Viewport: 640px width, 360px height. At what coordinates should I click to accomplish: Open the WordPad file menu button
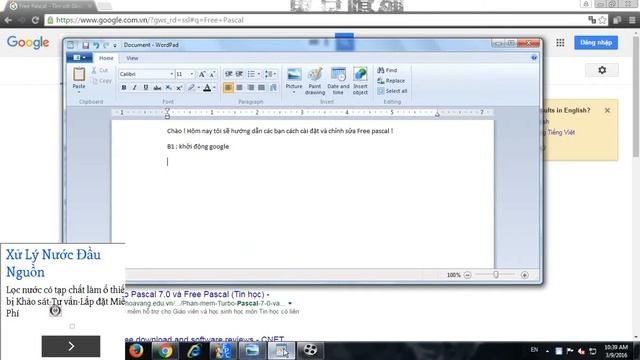click(79, 58)
